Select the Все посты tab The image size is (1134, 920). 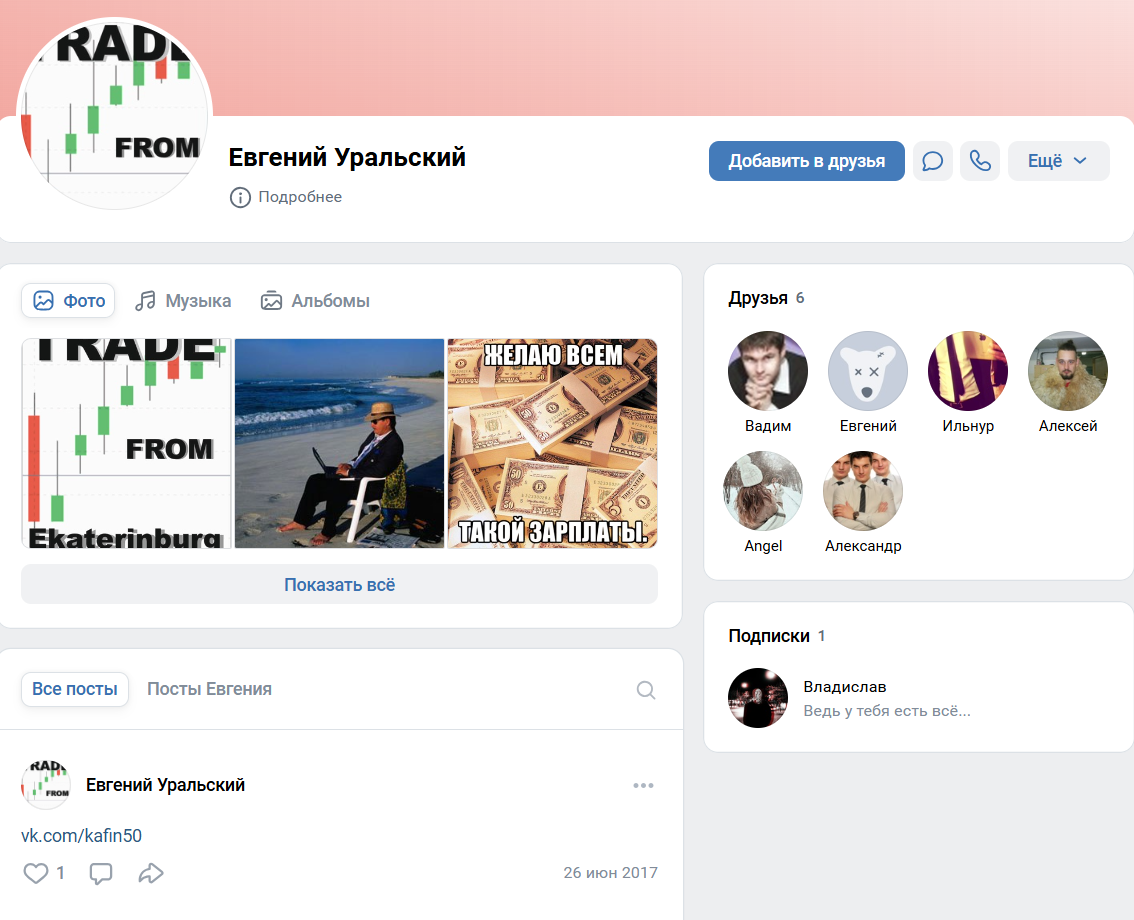coord(74,689)
